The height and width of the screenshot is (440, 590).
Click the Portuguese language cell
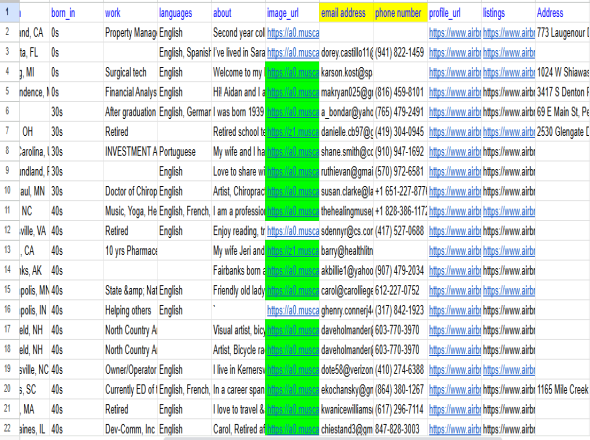point(184,152)
